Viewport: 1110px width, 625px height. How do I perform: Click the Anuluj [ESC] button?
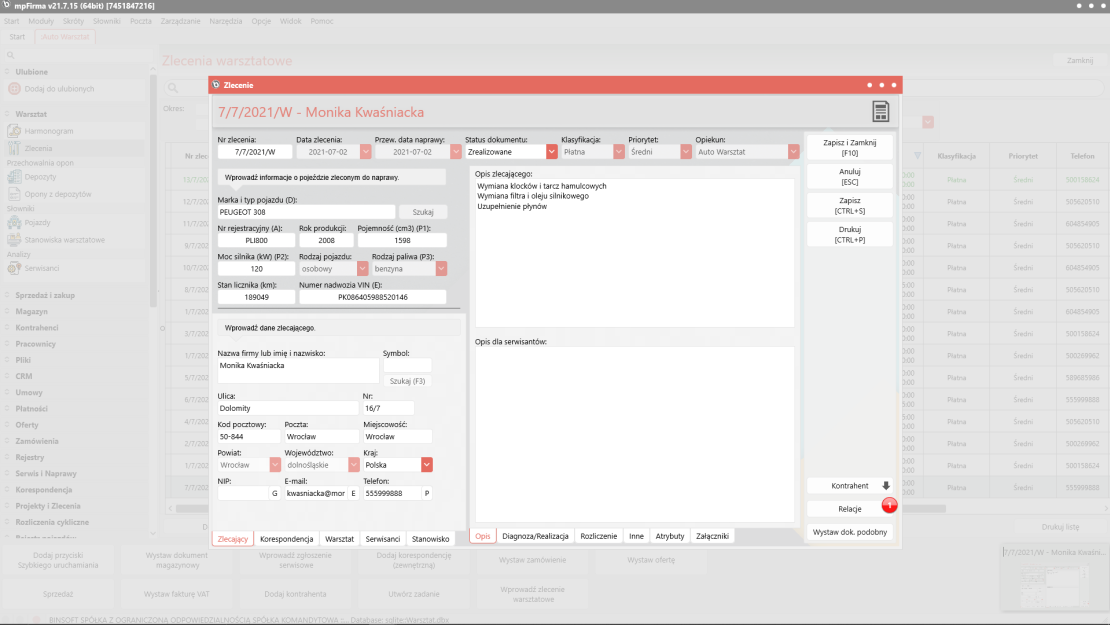849,177
